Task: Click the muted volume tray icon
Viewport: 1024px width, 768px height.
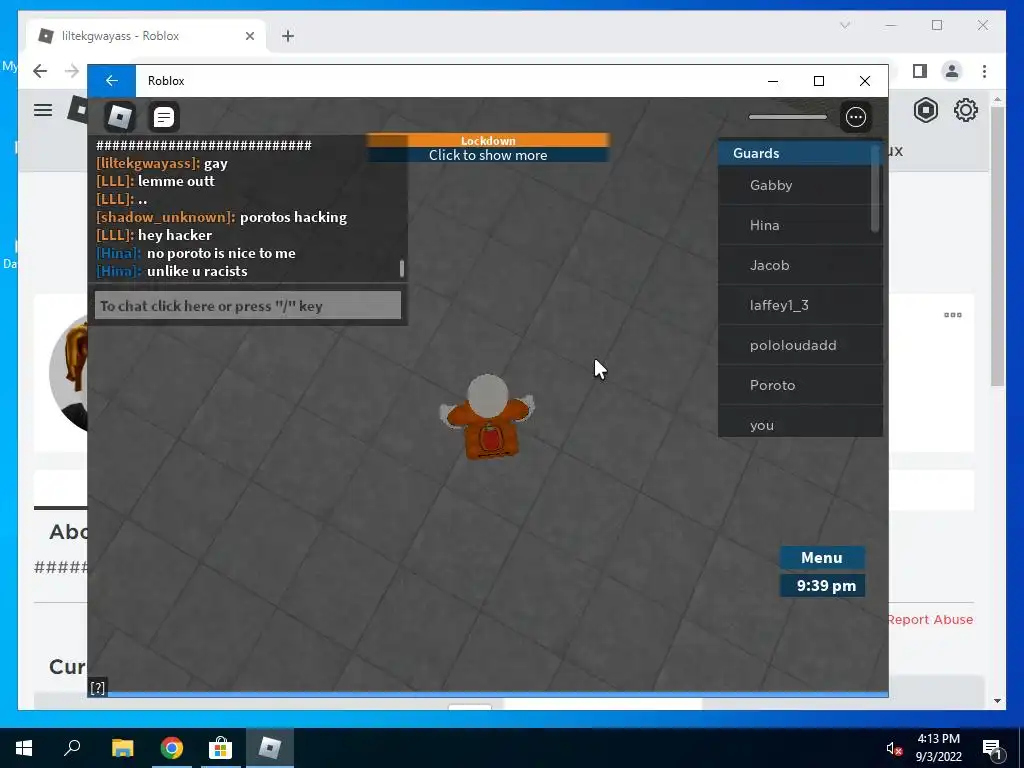Action: tap(894, 748)
